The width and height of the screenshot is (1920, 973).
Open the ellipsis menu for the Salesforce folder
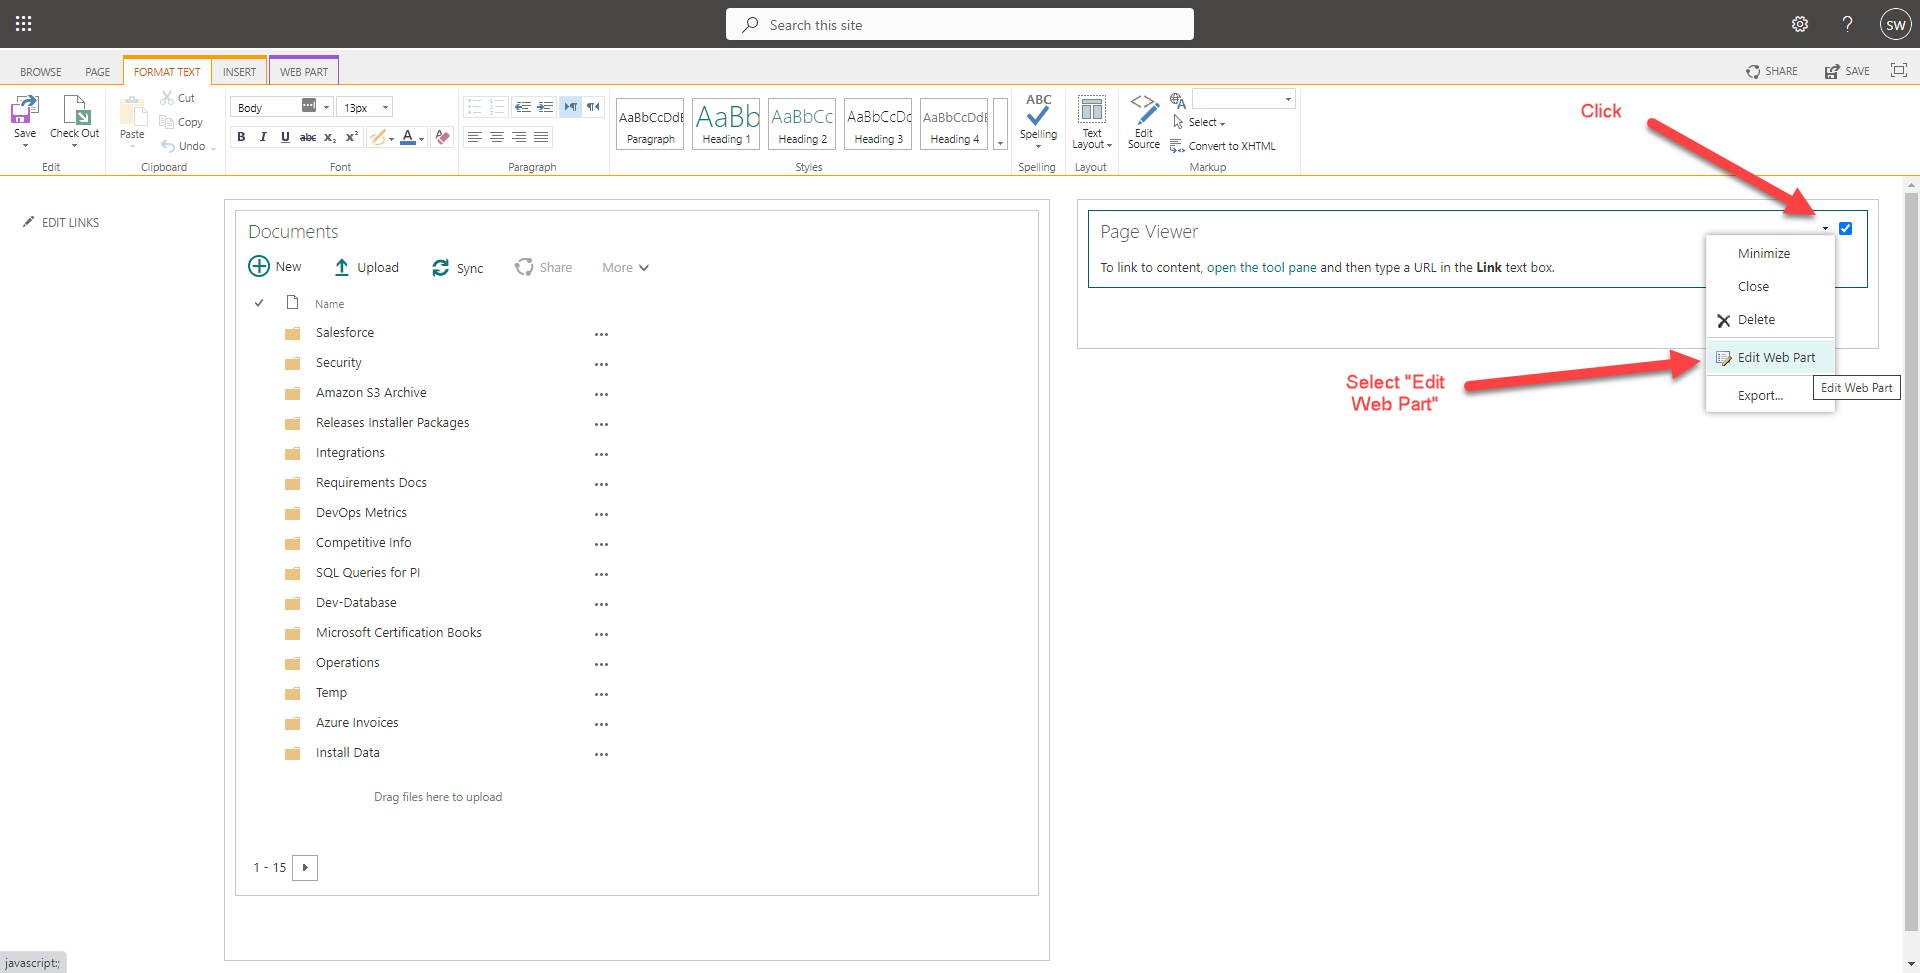click(x=601, y=334)
